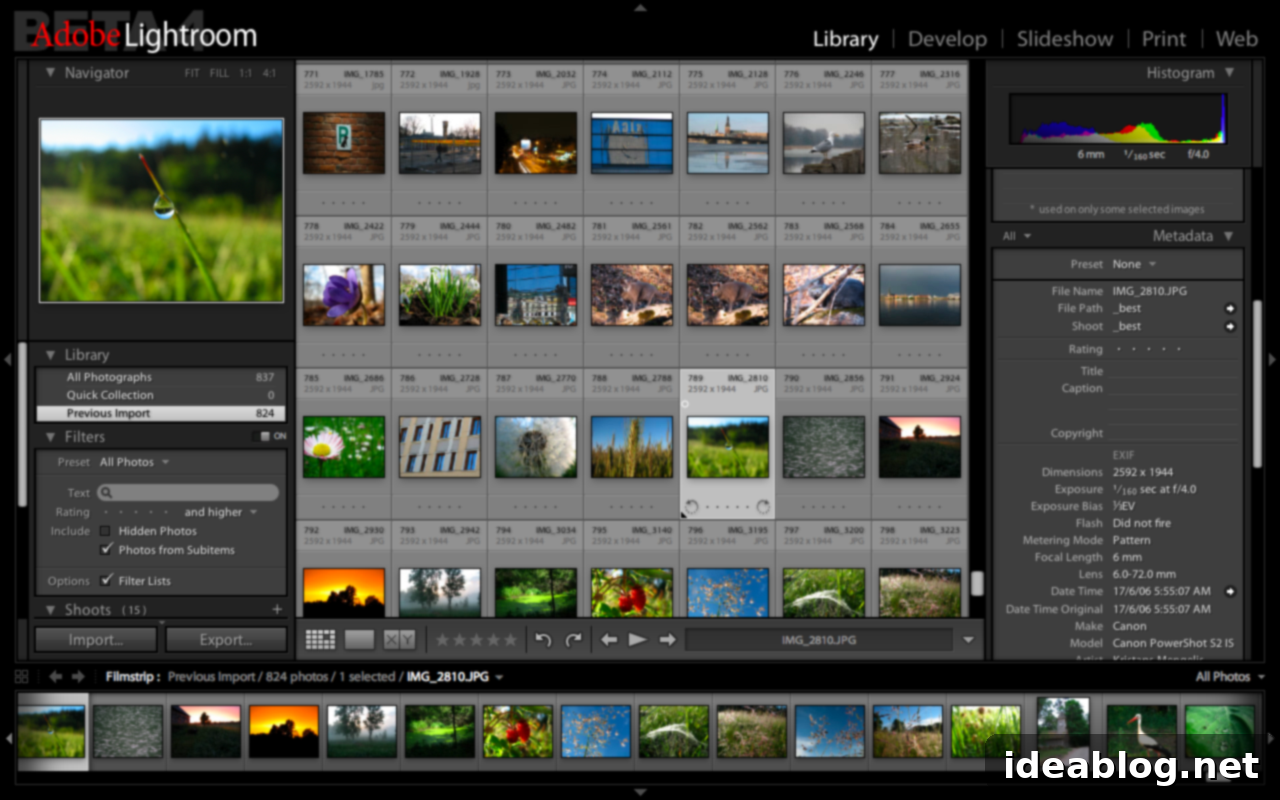Open the XY compare view
Viewport: 1280px width, 800px height.
(x=399, y=640)
